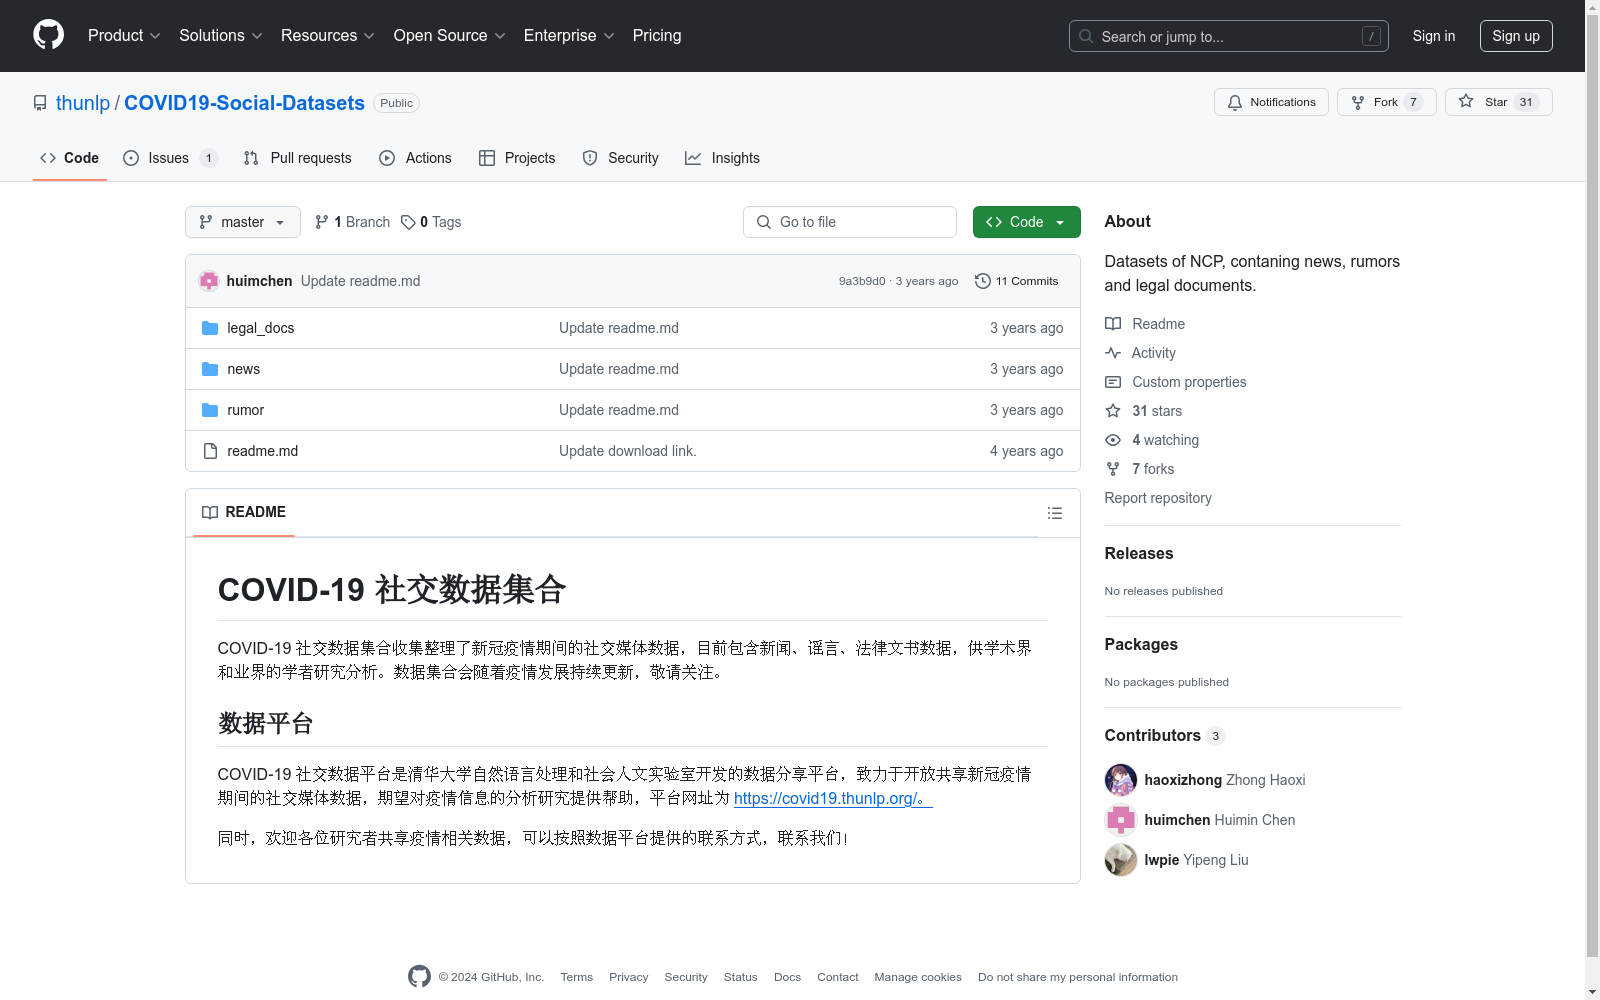Open the Contributors heading link
The height and width of the screenshot is (1000, 1600).
tap(1164, 735)
